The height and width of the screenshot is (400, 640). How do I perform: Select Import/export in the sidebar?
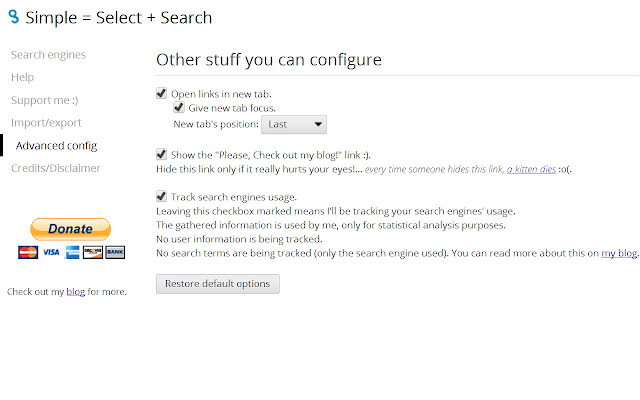click(x=47, y=123)
